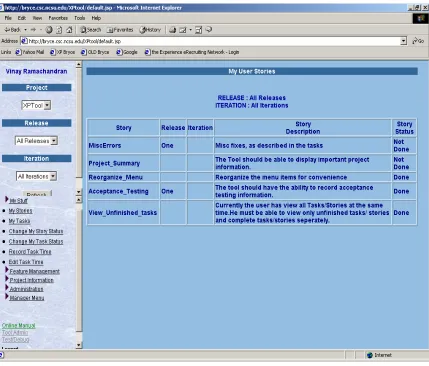Open the XP Bryce link shortcut
The width and height of the screenshot is (429, 366).
coord(62,52)
